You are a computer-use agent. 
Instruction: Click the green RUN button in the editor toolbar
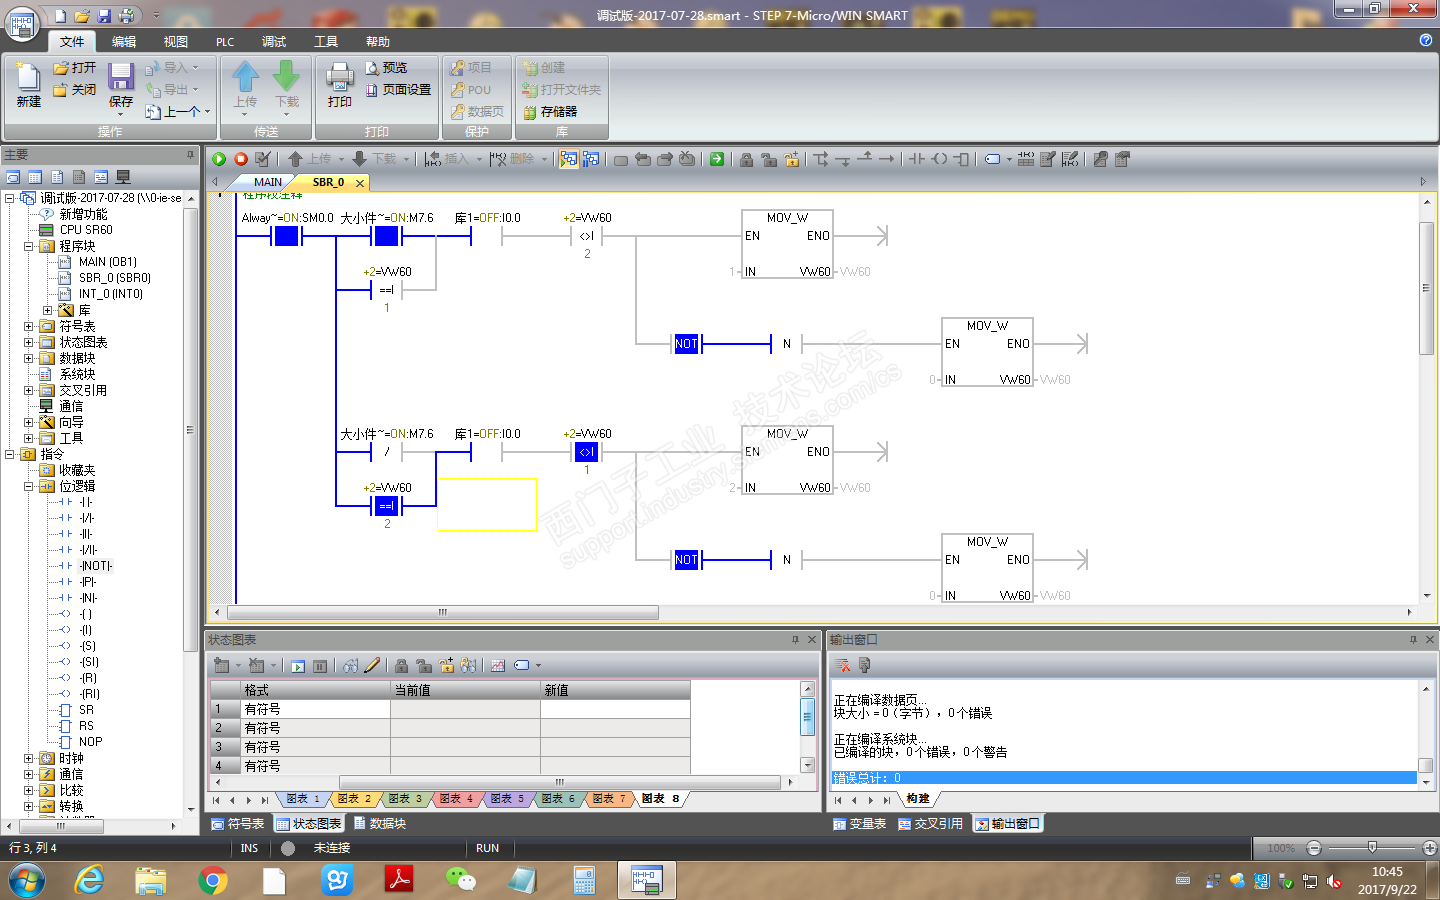[x=219, y=159]
